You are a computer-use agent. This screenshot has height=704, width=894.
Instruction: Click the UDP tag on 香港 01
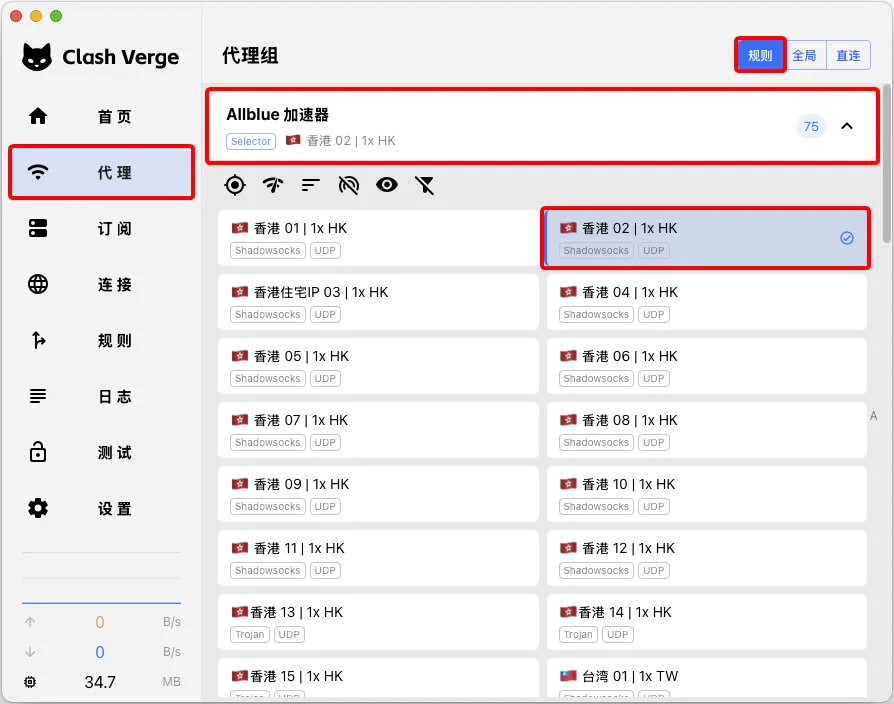(x=325, y=250)
